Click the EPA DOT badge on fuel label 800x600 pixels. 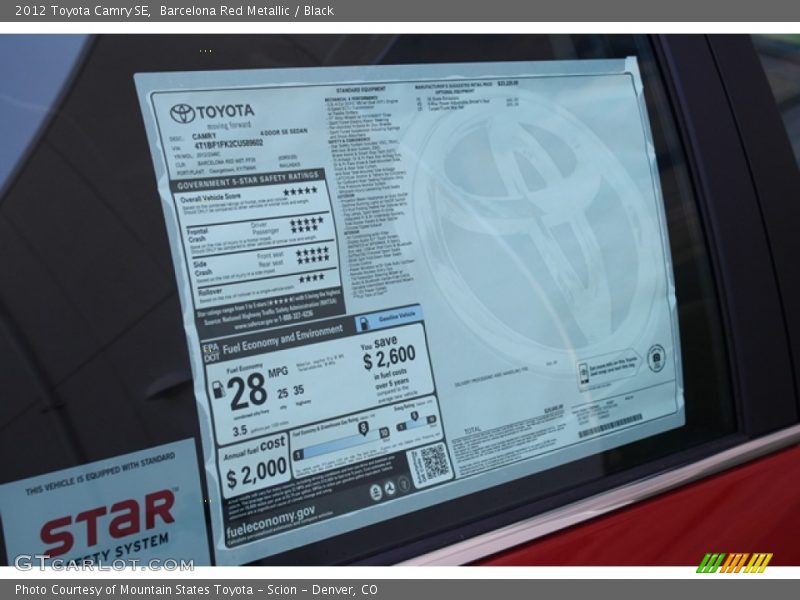tap(210, 352)
